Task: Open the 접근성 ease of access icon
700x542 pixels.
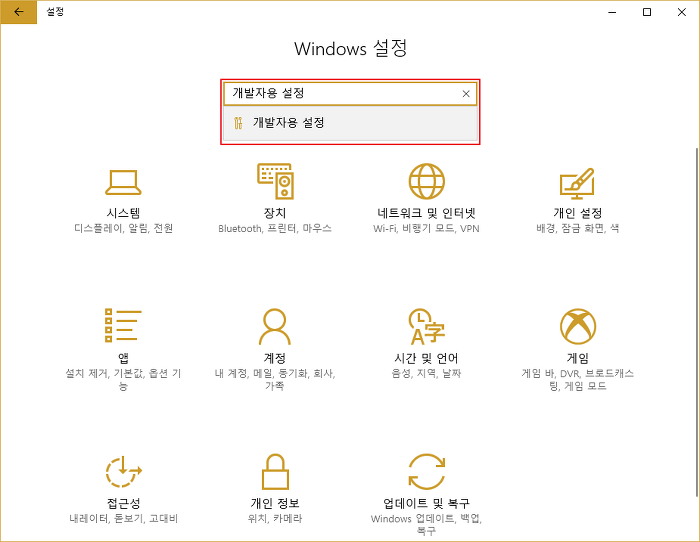Action: pos(124,471)
